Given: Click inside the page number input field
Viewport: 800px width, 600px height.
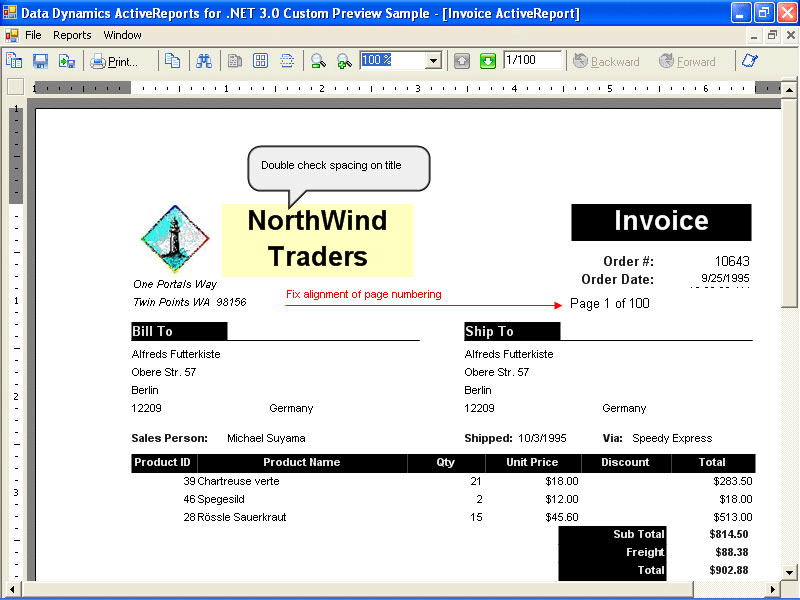Looking at the screenshot, I should pyautogui.click(x=532, y=61).
